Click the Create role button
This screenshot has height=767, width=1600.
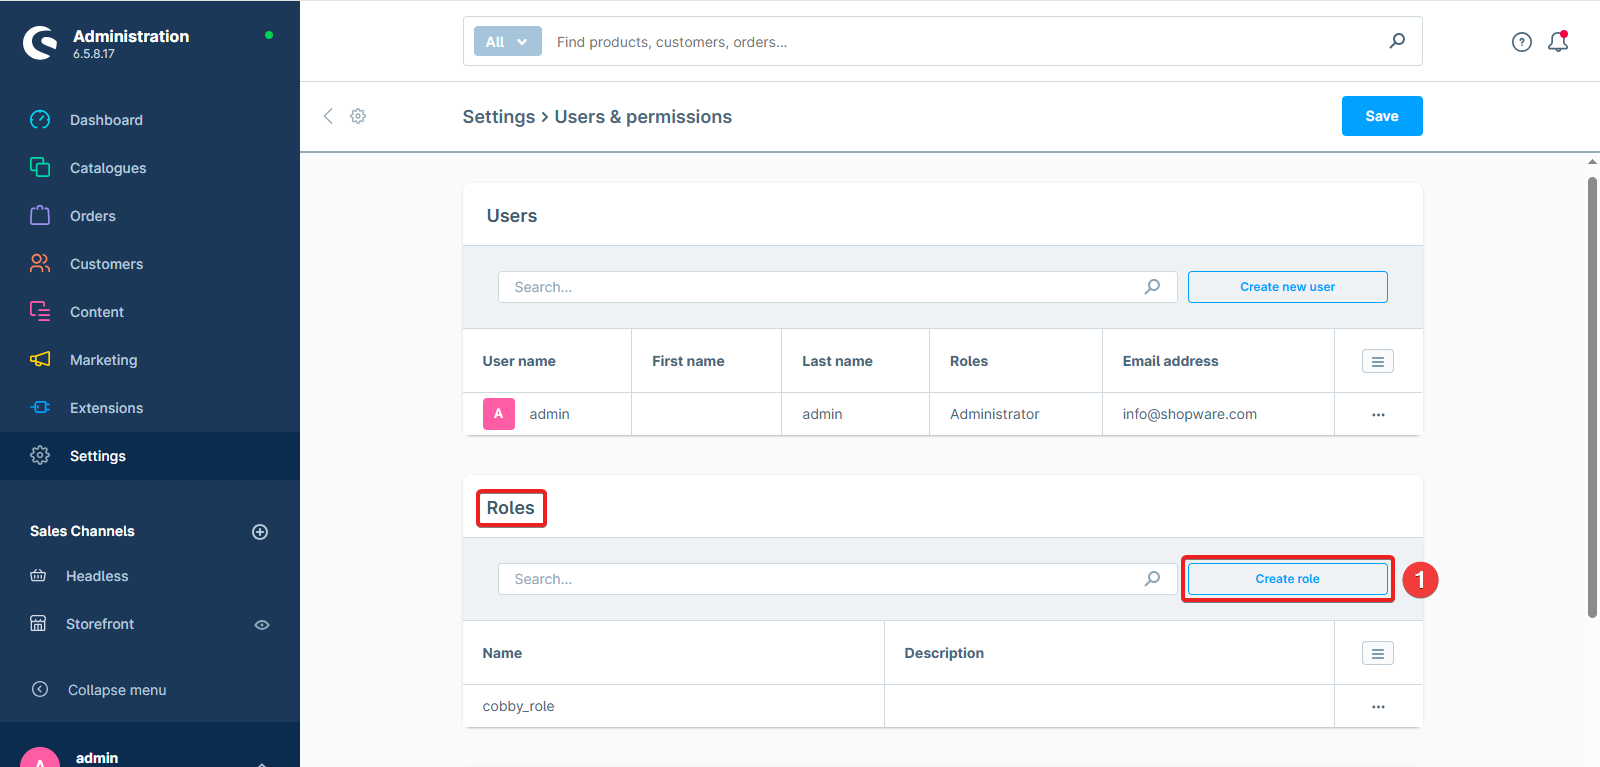point(1287,579)
